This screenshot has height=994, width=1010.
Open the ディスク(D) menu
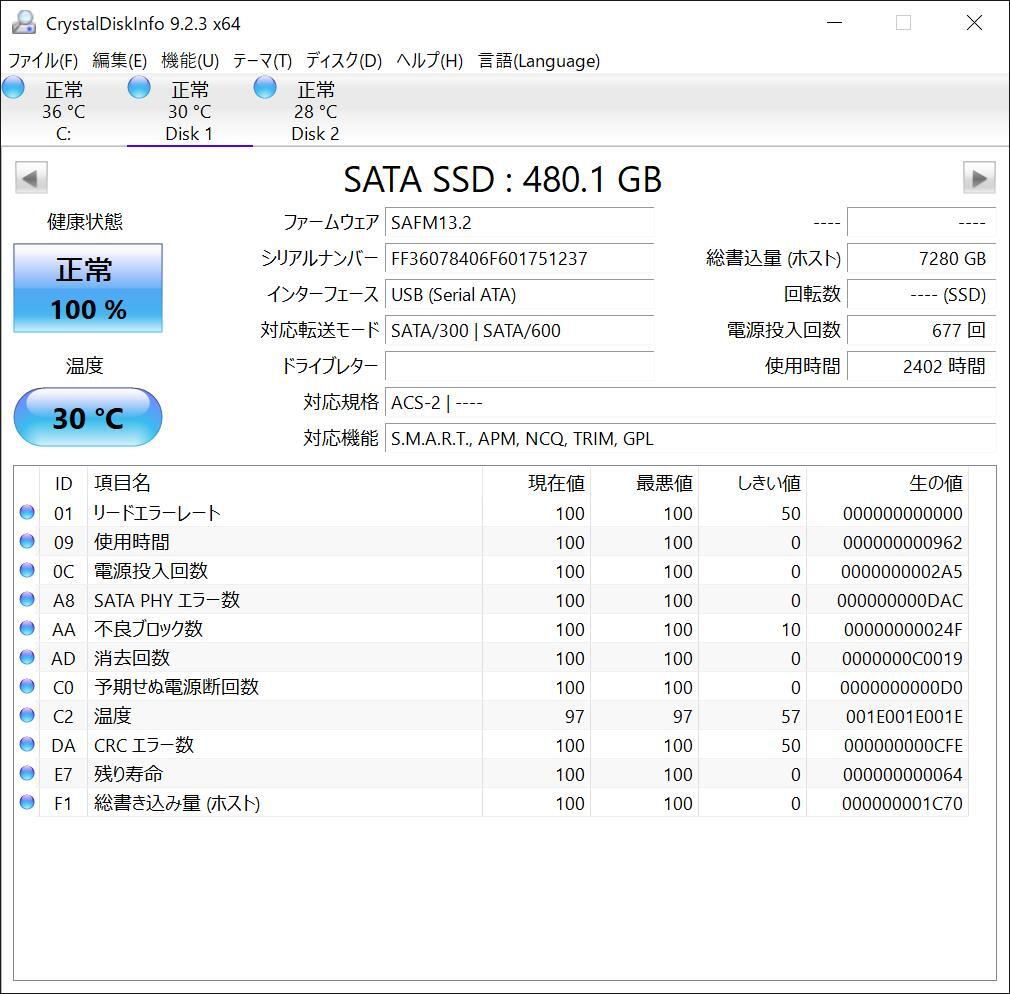[x=344, y=61]
